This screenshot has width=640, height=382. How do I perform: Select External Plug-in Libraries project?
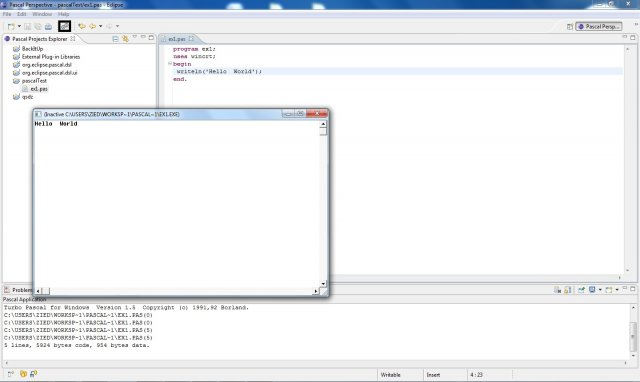tap(51, 57)
